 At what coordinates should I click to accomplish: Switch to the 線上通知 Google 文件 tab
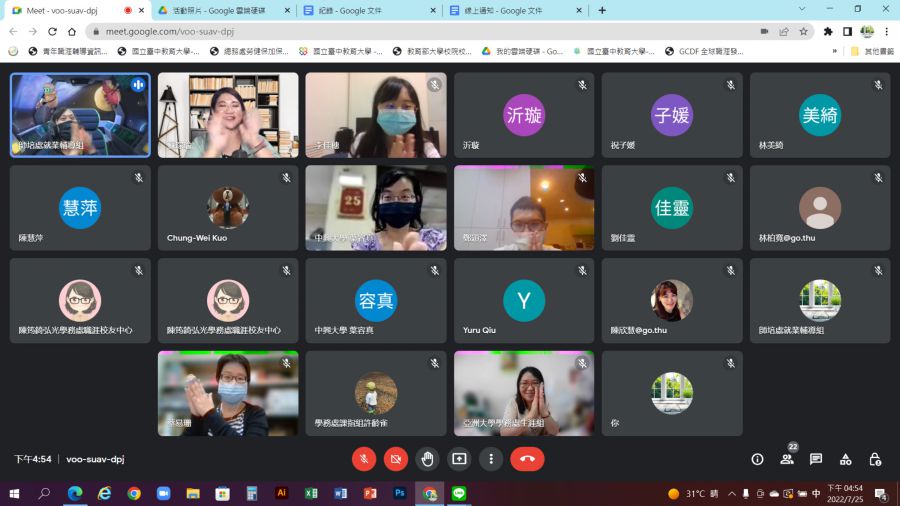512,10
